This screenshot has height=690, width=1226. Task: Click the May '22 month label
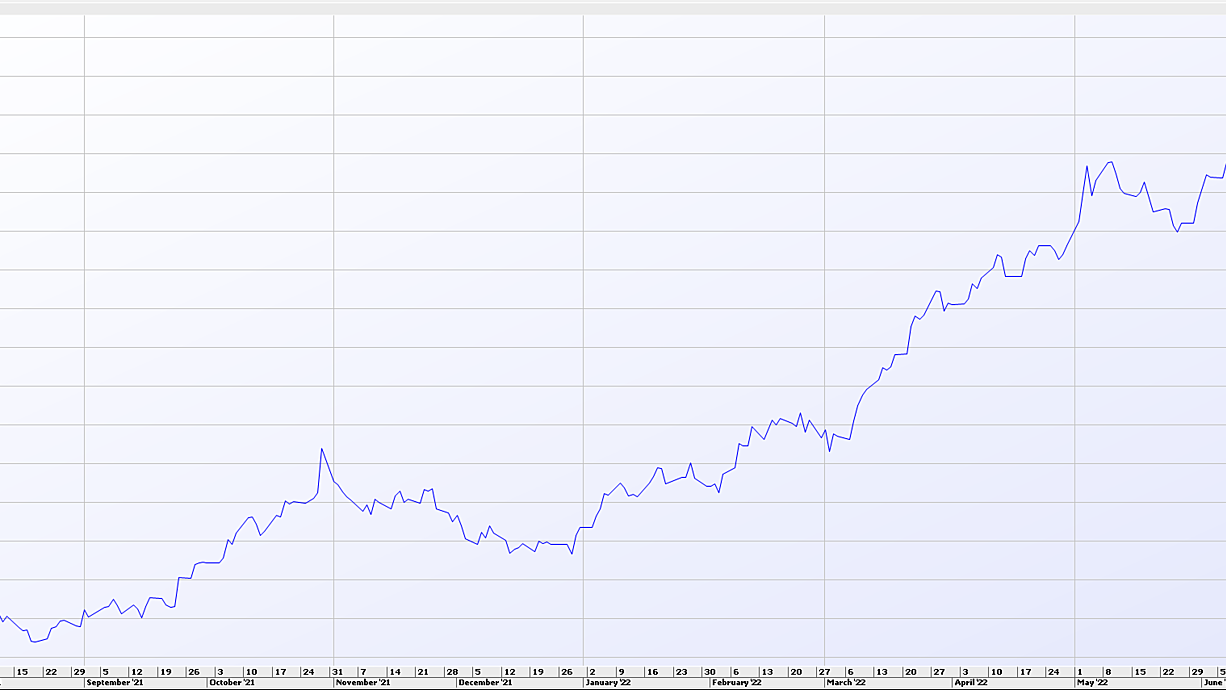click(x=1093, y=683)
